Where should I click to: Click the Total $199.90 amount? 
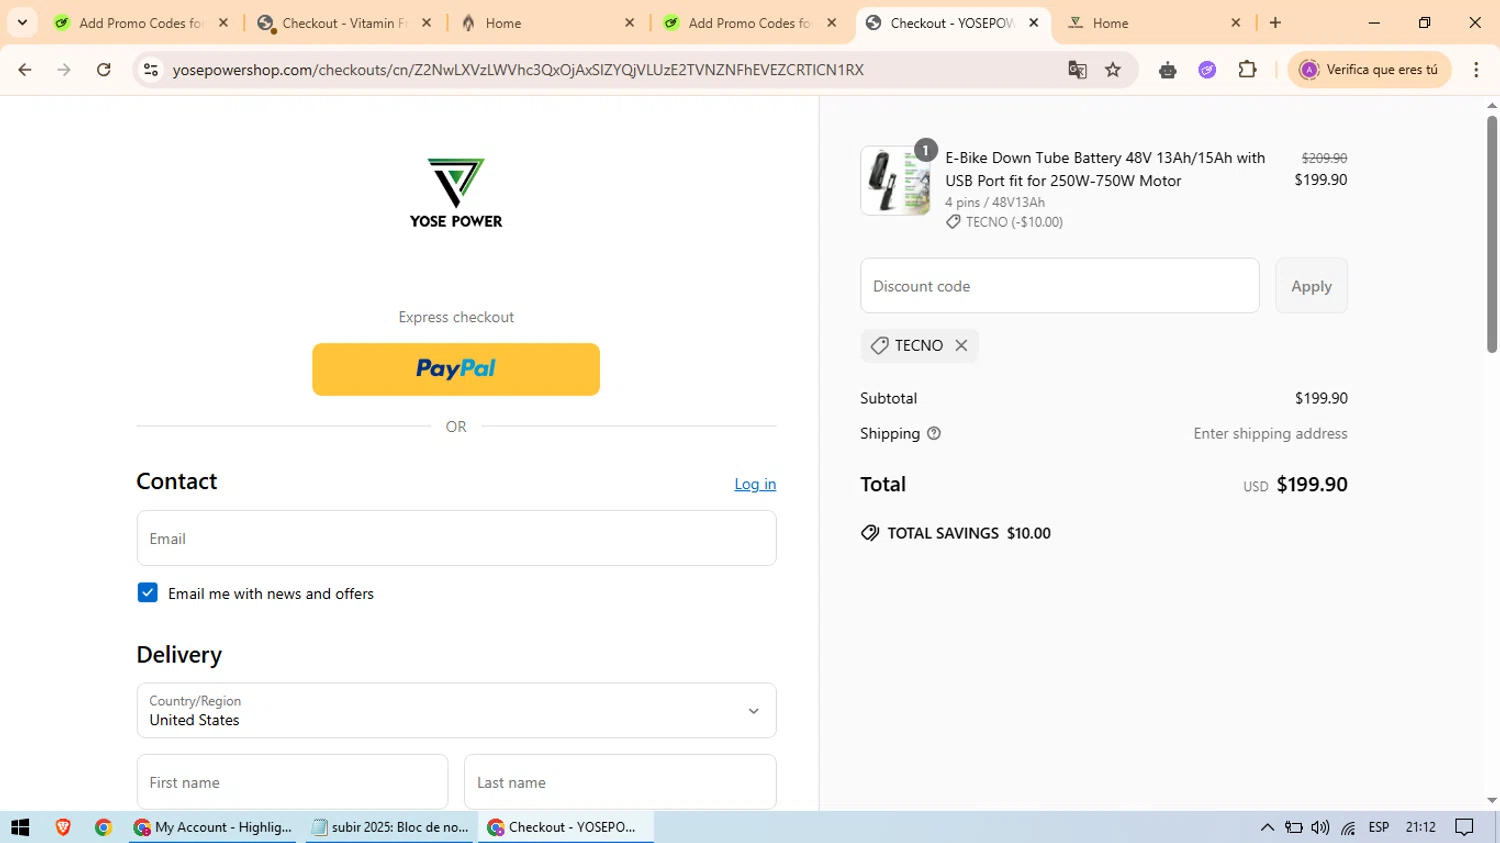pos(1312,484)
